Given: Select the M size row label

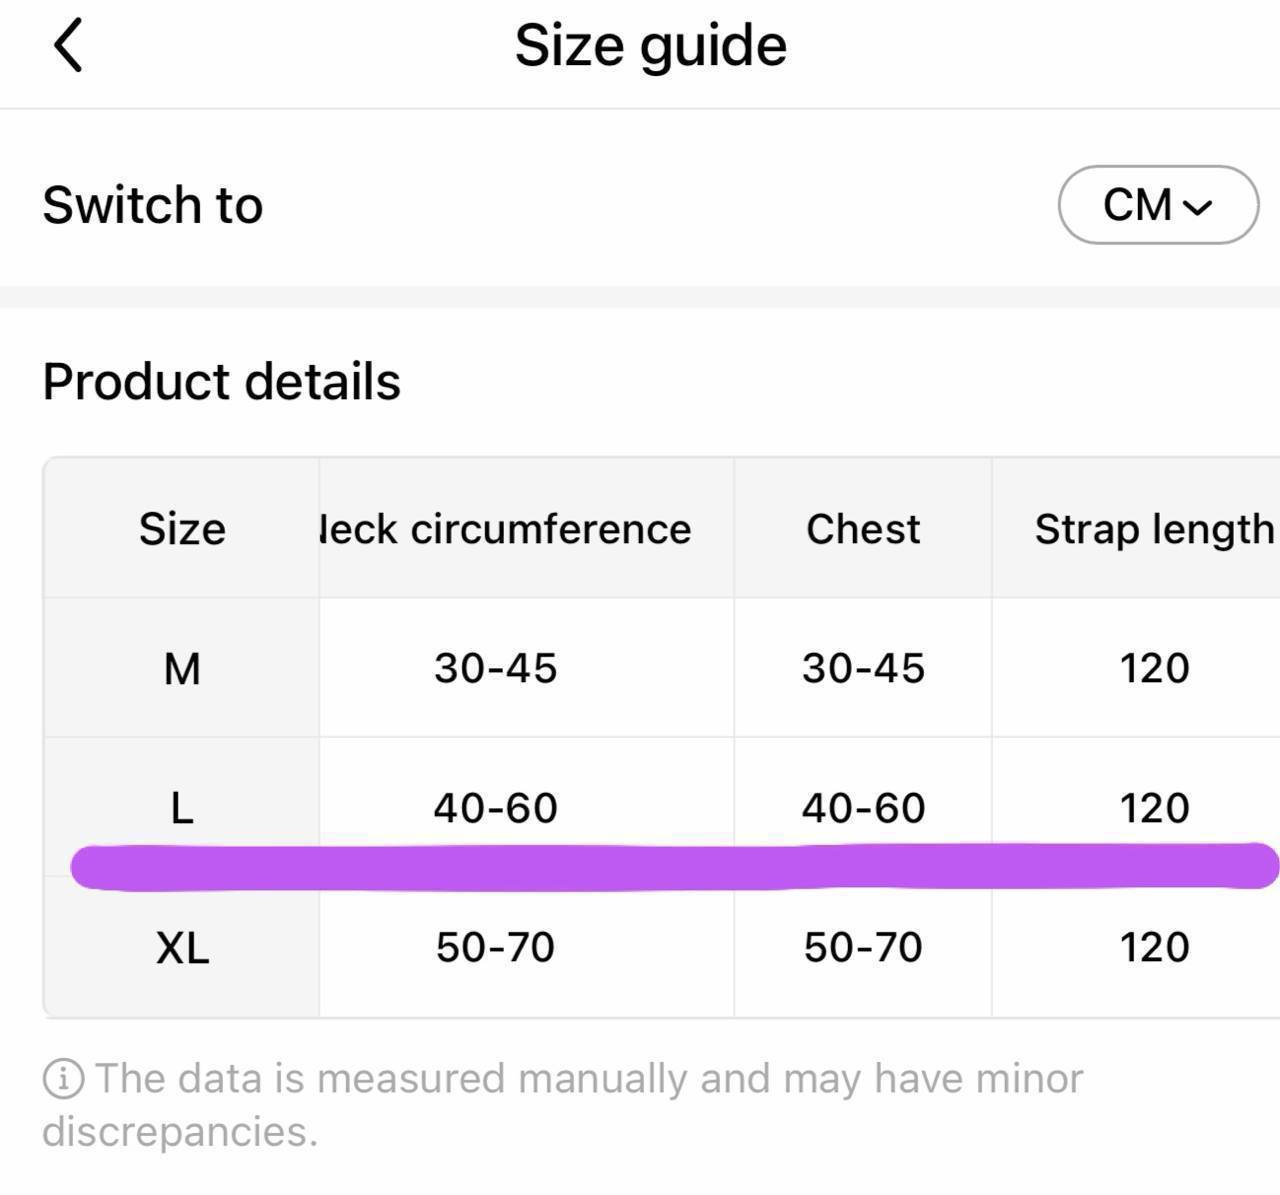Looking at the screenshot, I should coord(182,669).
